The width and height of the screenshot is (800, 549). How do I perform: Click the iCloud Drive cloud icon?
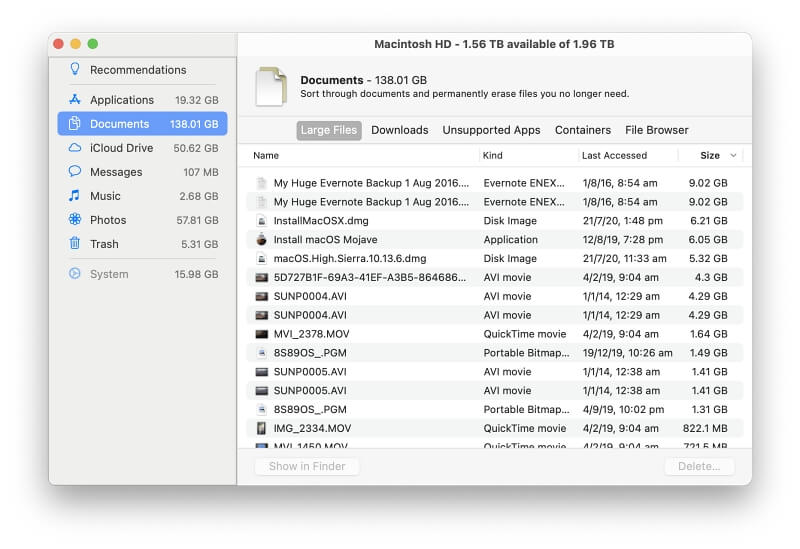(74, 147)
